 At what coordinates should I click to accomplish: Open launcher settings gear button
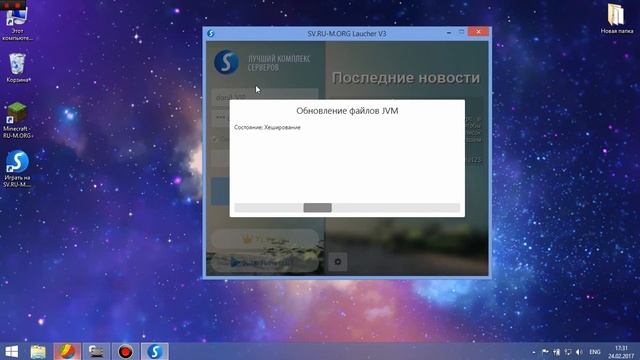point(338,262)
